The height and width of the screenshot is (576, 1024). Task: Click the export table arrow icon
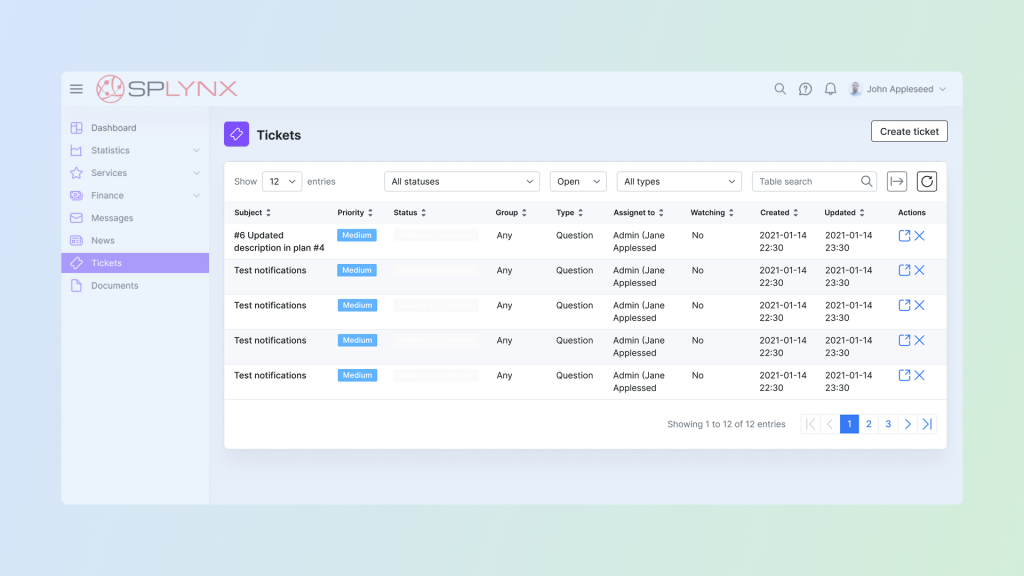point(897,181)
